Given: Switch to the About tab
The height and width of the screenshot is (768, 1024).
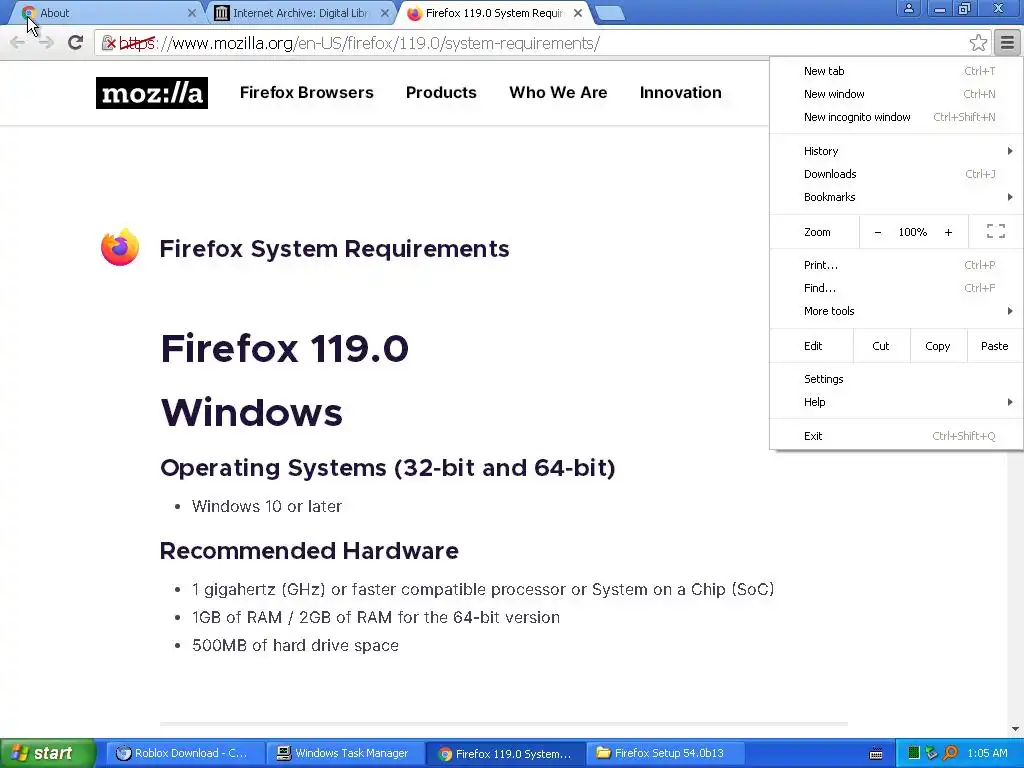Looking at the screenshot, I should pos(102,13).
